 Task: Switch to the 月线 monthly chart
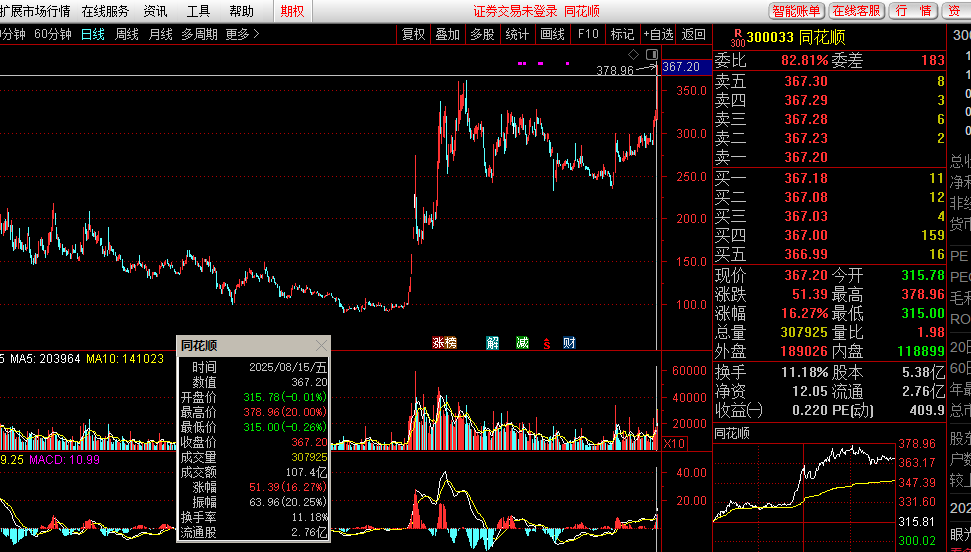[160, 35]
